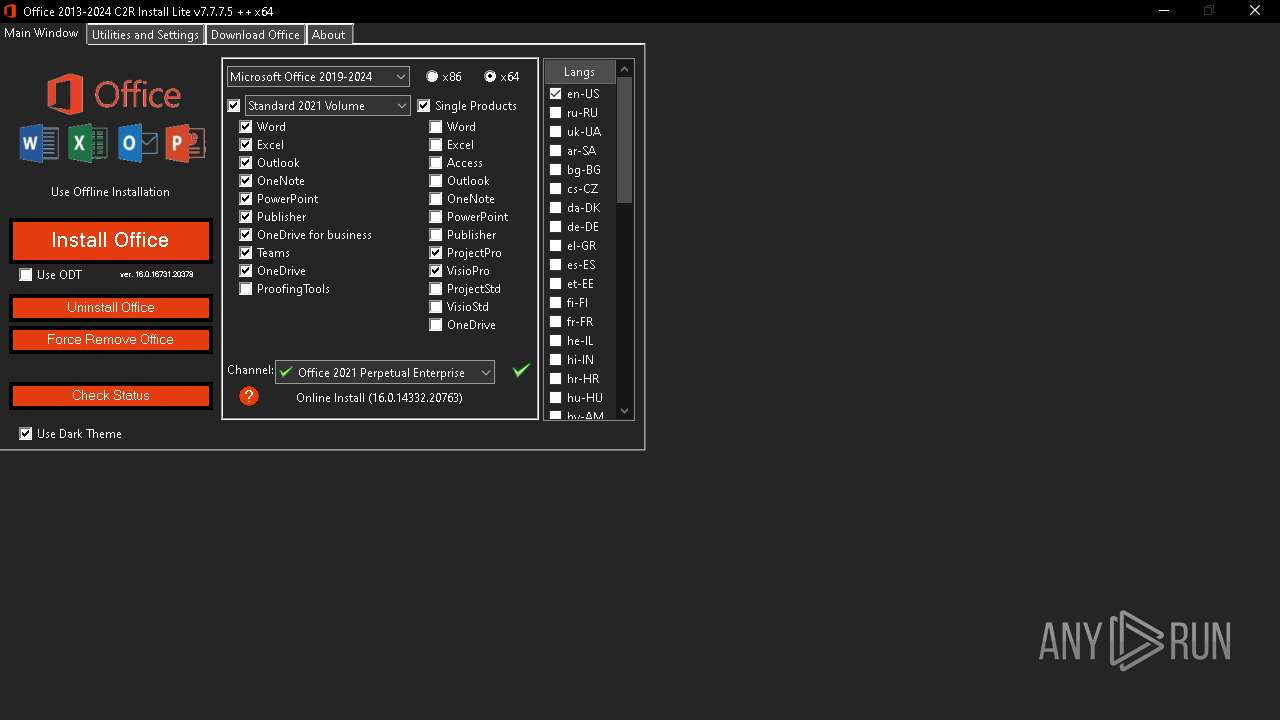Open the Office 2021 Perpetual Enterprise channel dropdown

[x=385, y=372]
